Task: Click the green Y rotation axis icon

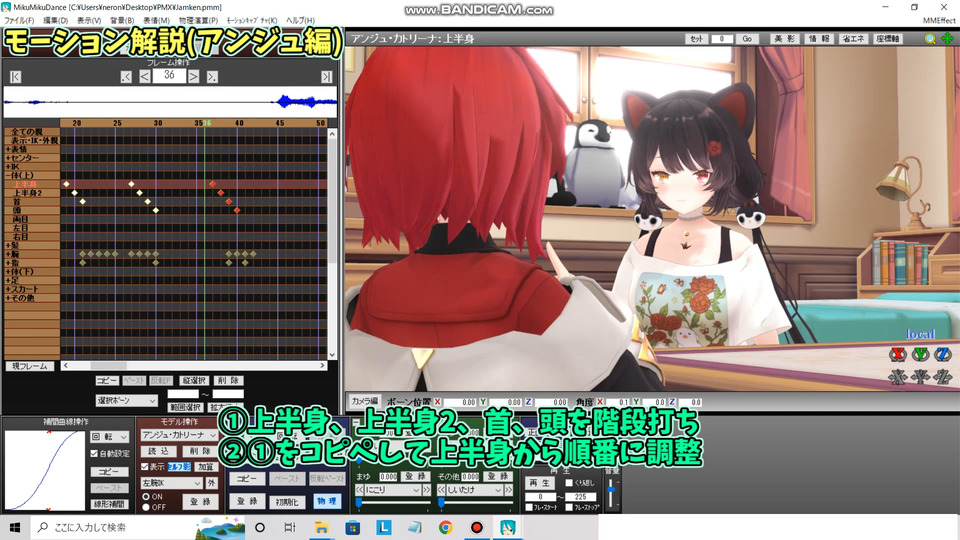Action: 920,354
